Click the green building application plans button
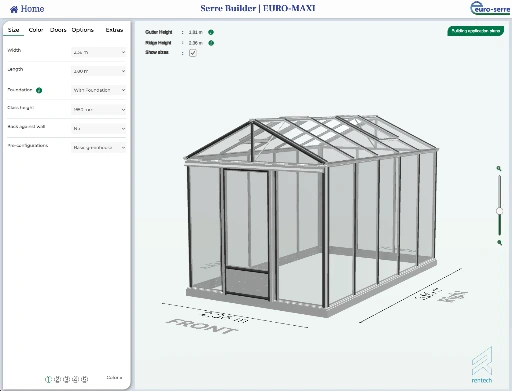Viewport: 512px width, 391px height. 476,31
